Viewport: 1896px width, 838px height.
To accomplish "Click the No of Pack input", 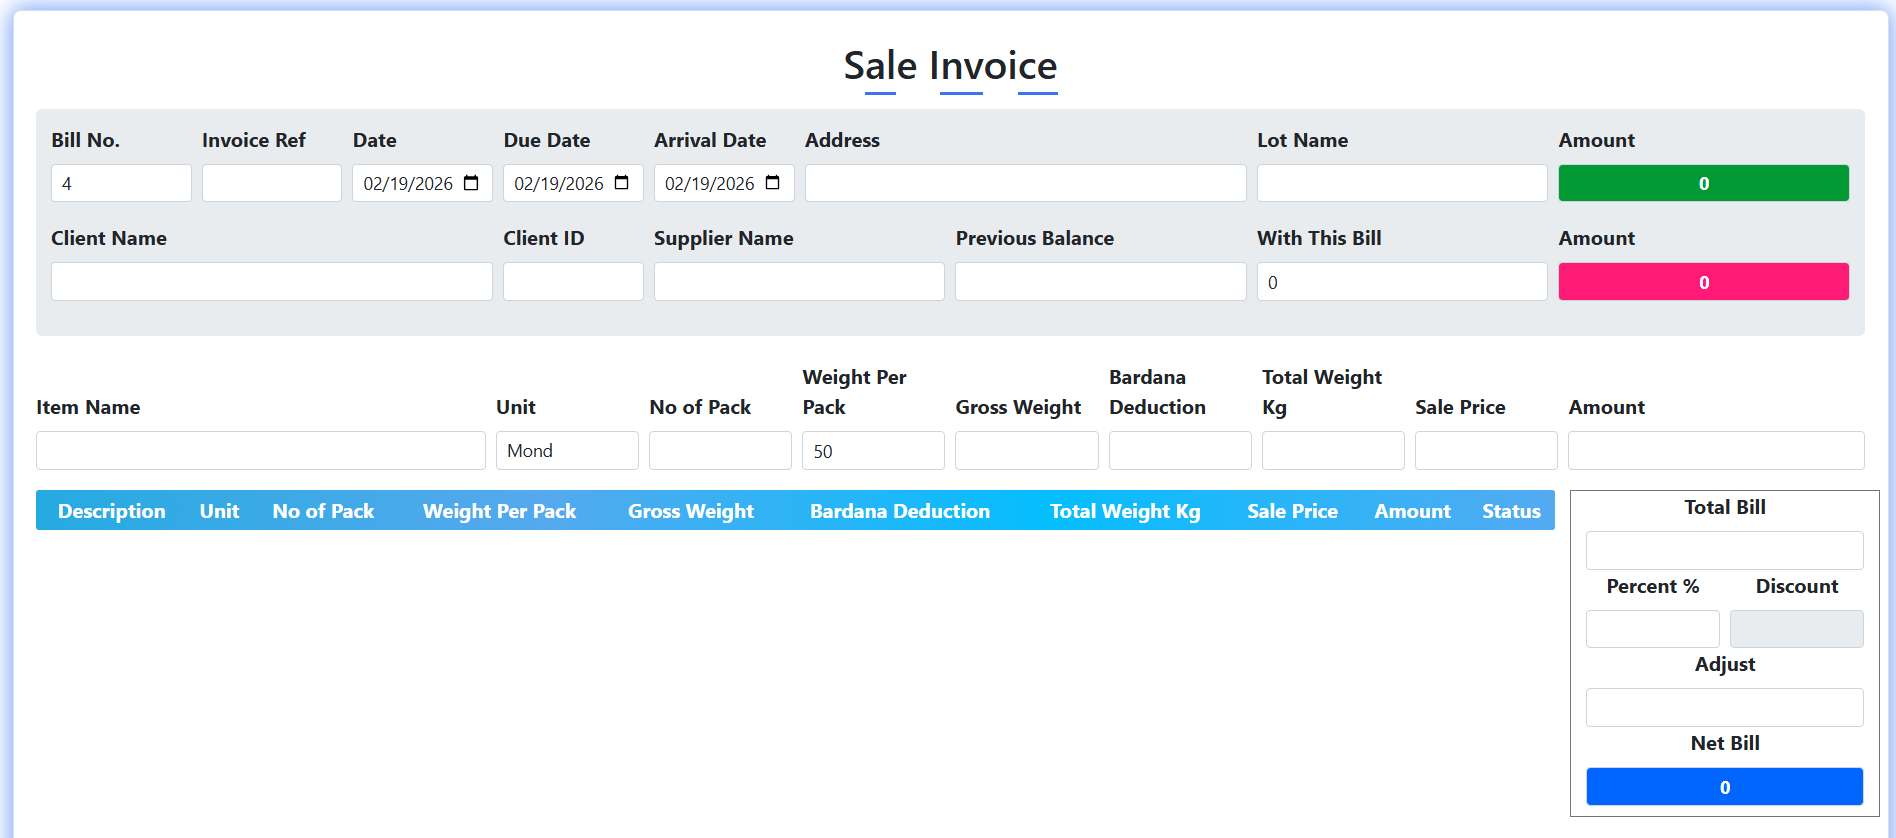I will 720,451.
